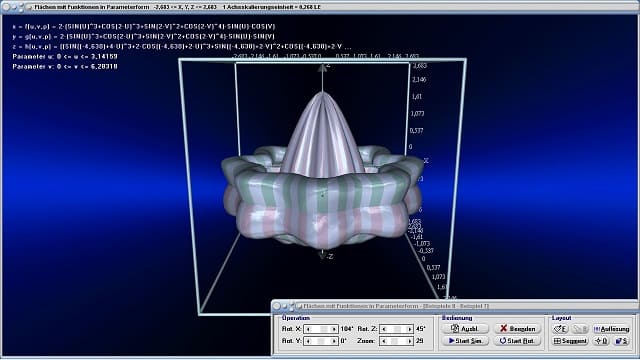Click the 45° Rot. Z value
640x360 pixels.
point(421,329)
